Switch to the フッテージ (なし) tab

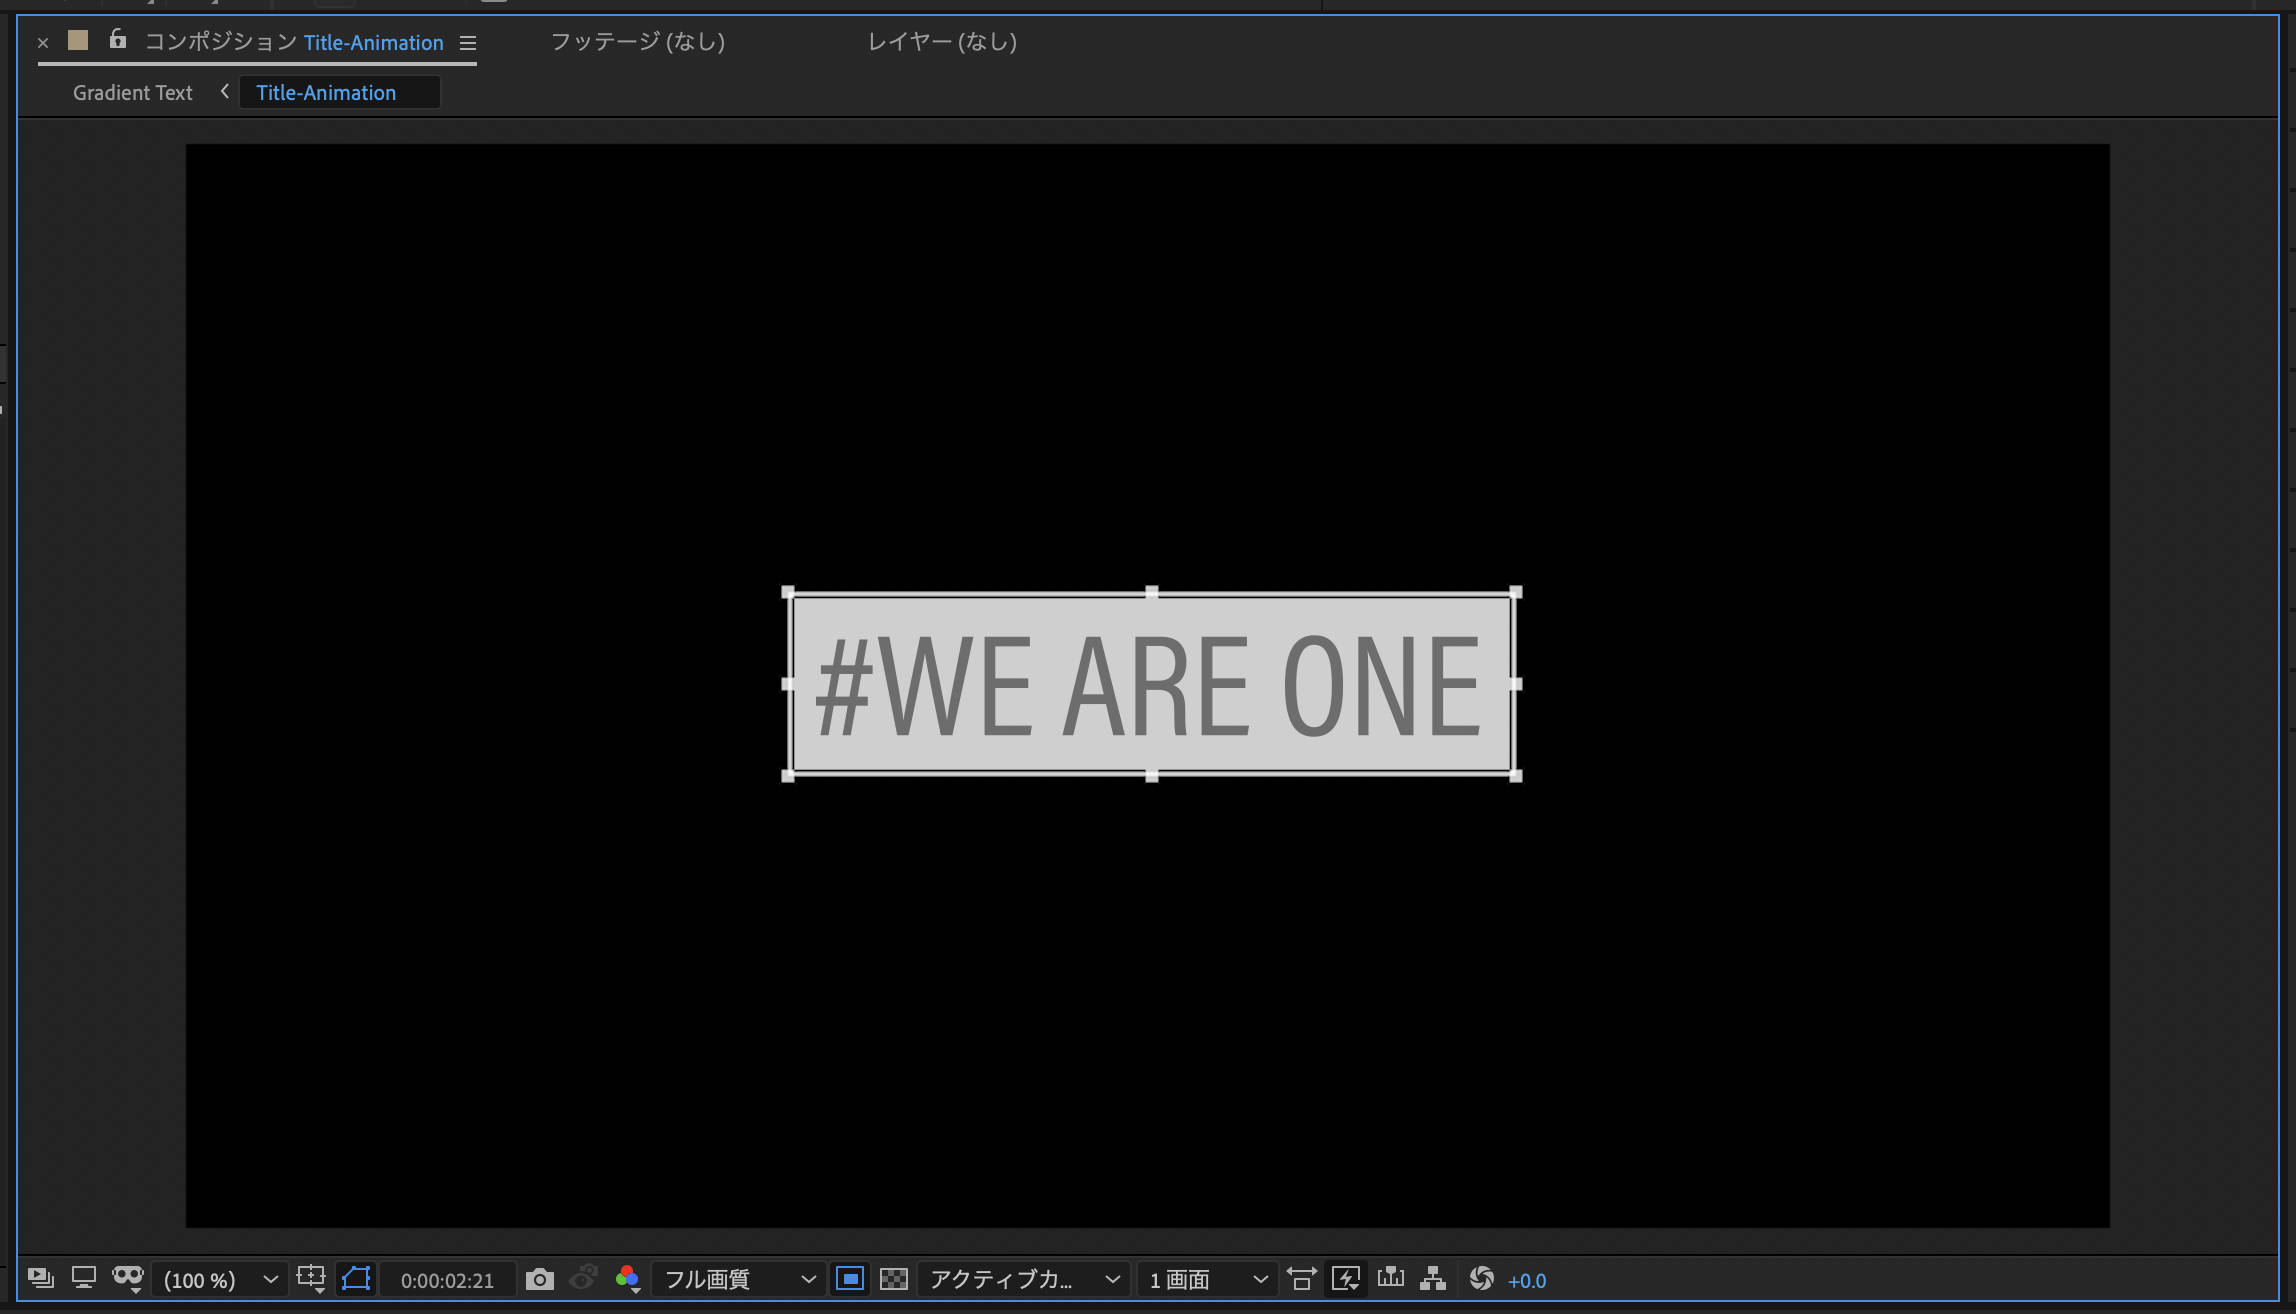637,42
